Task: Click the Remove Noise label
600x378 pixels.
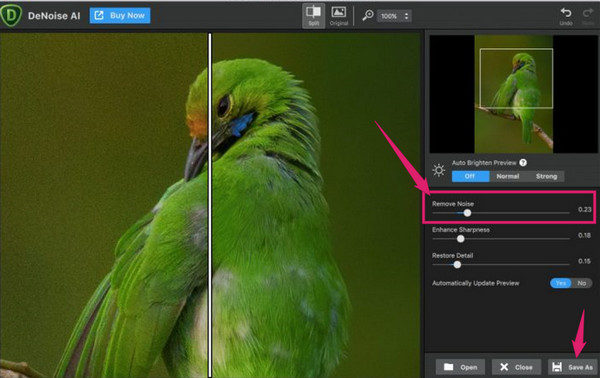Action: tap(453, 204)
